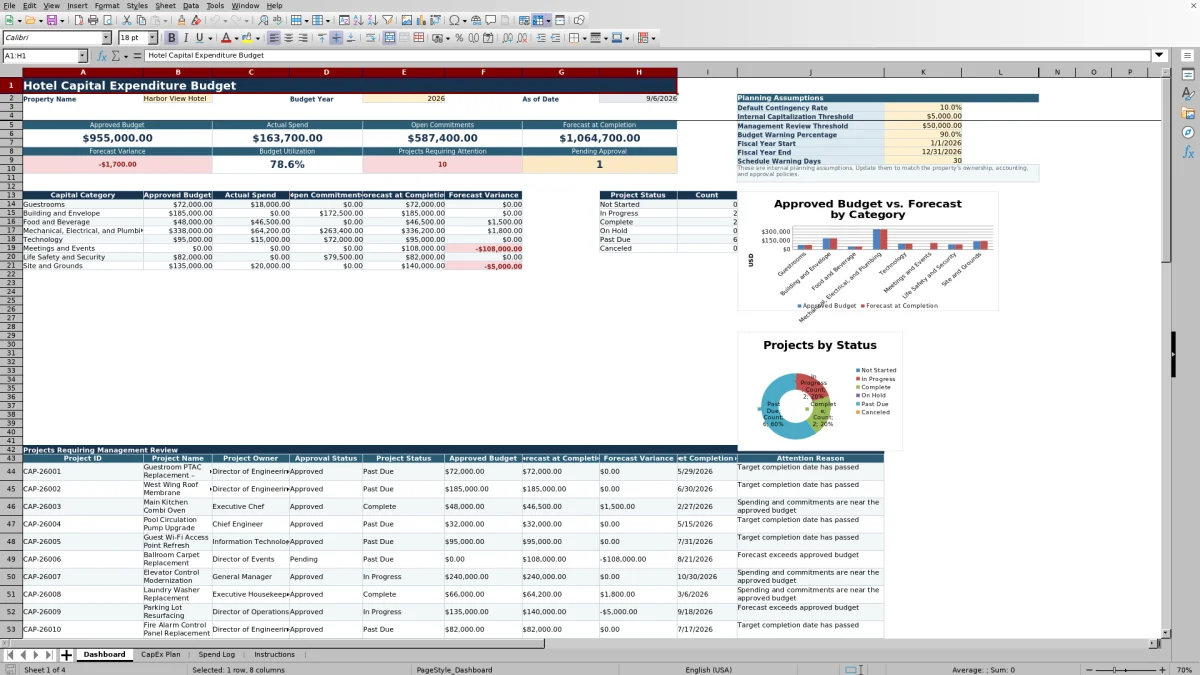Open the Borders dropdown arrow
This screenshot has width=1200, height=675.
(x=583, y=38)
